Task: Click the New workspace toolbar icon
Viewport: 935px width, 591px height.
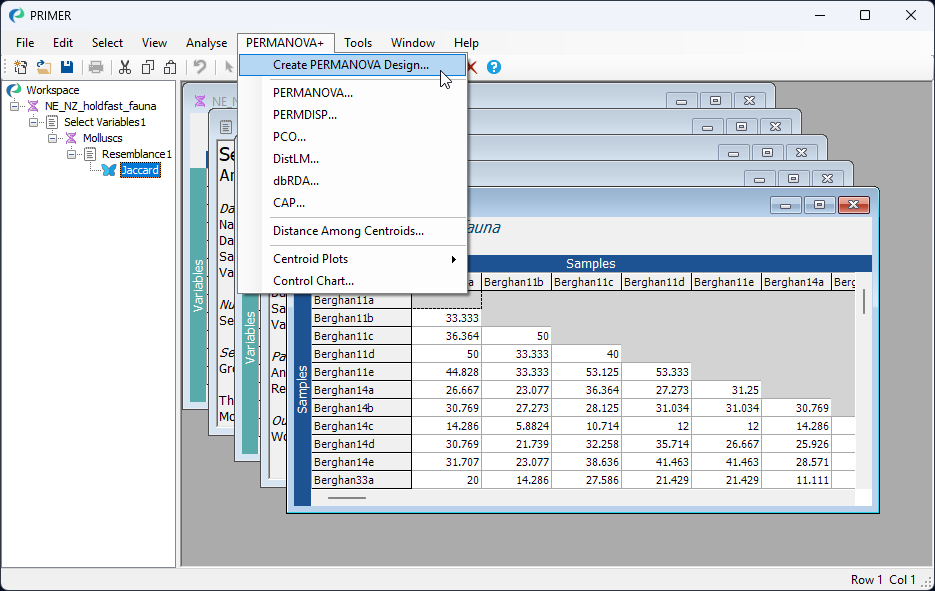Action: [20, 67]
